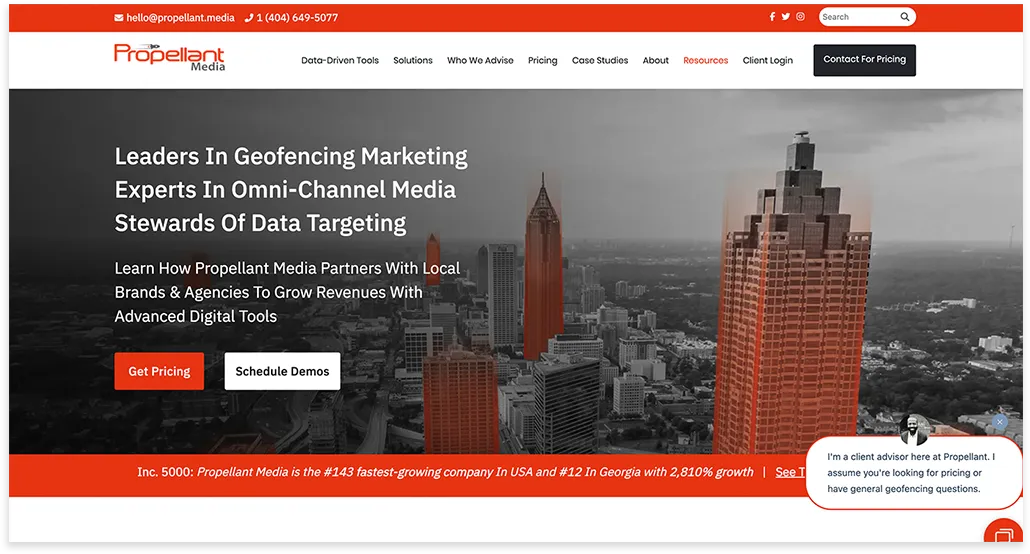Click the Inc. 5000 banner text

[x=445, y=472]
